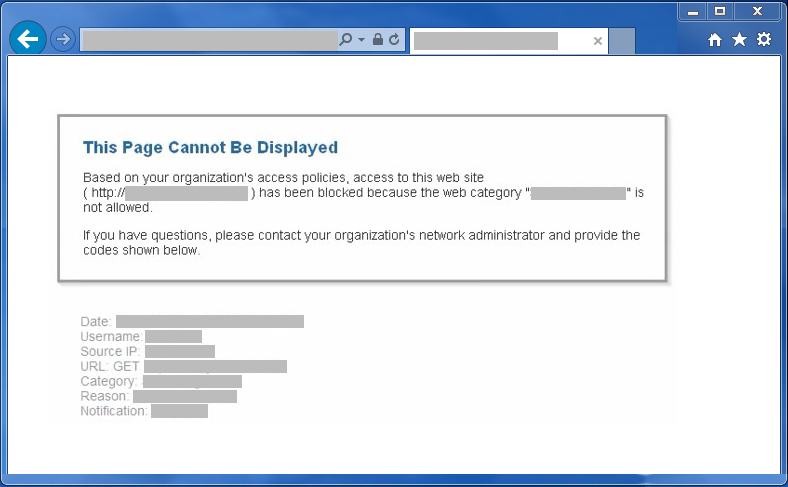The height and width of the screenshot is (487, 788).
Task: Refresh the page with the reload icon
Action: tap(394, 40)
